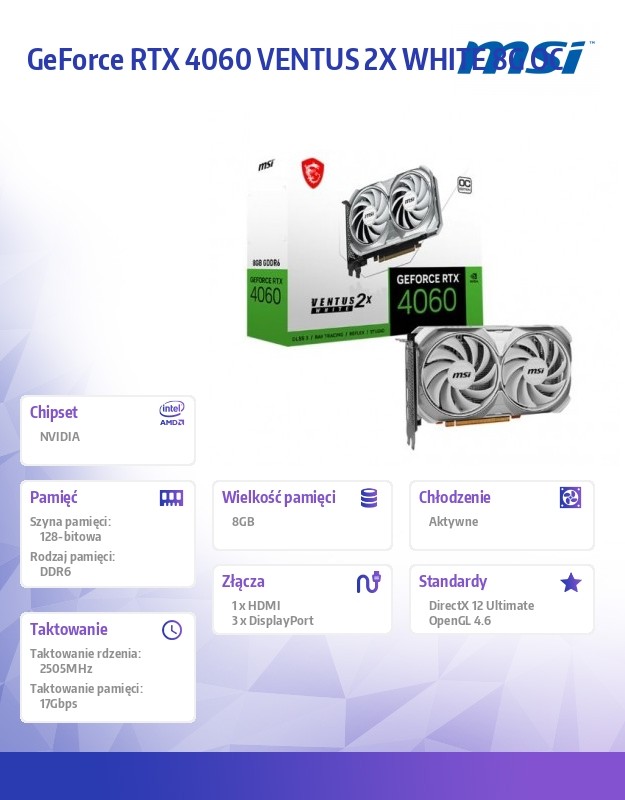
Task: Click the red MSI dragon shield on box
Action: 313,172
